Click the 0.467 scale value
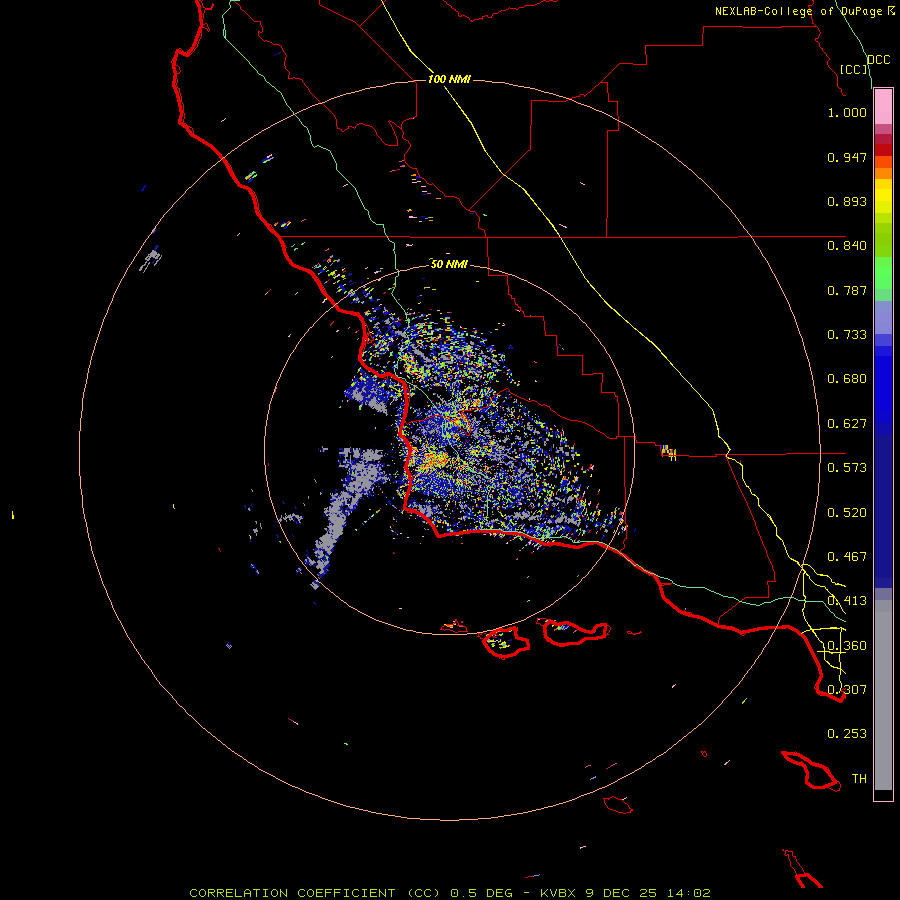This screenshot has height=900, width=900. 847,557
